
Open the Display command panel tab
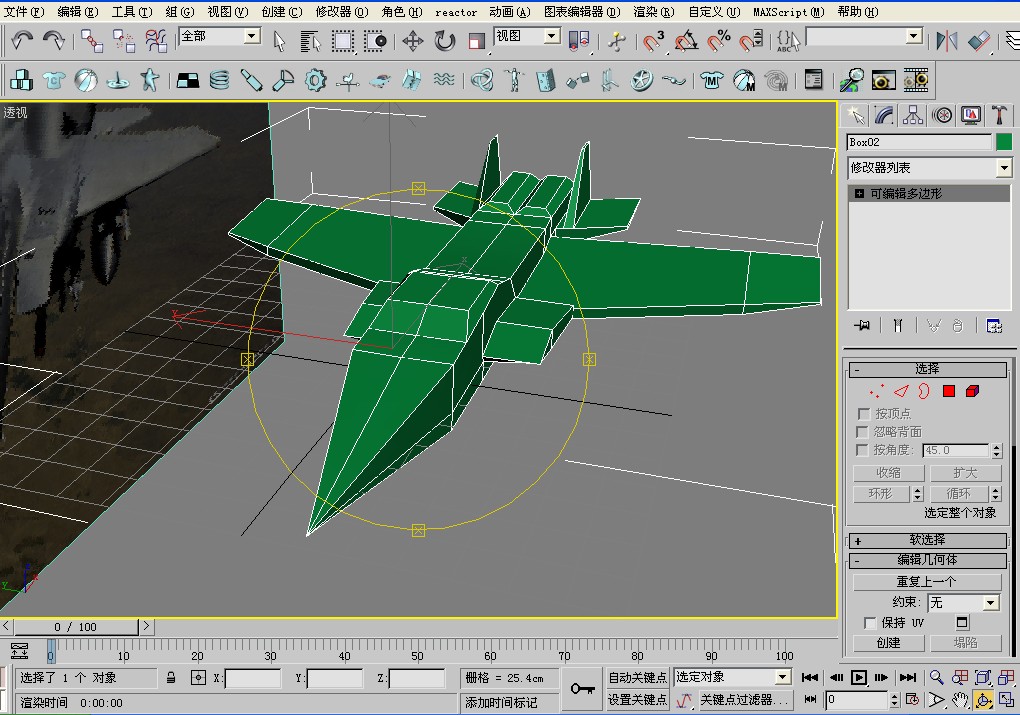click(971, 116)
